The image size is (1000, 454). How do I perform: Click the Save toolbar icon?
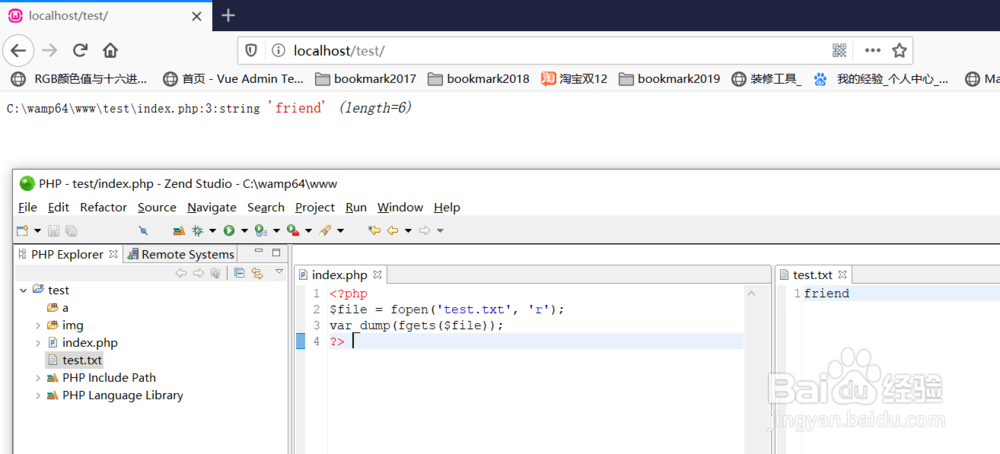(54, 230)
